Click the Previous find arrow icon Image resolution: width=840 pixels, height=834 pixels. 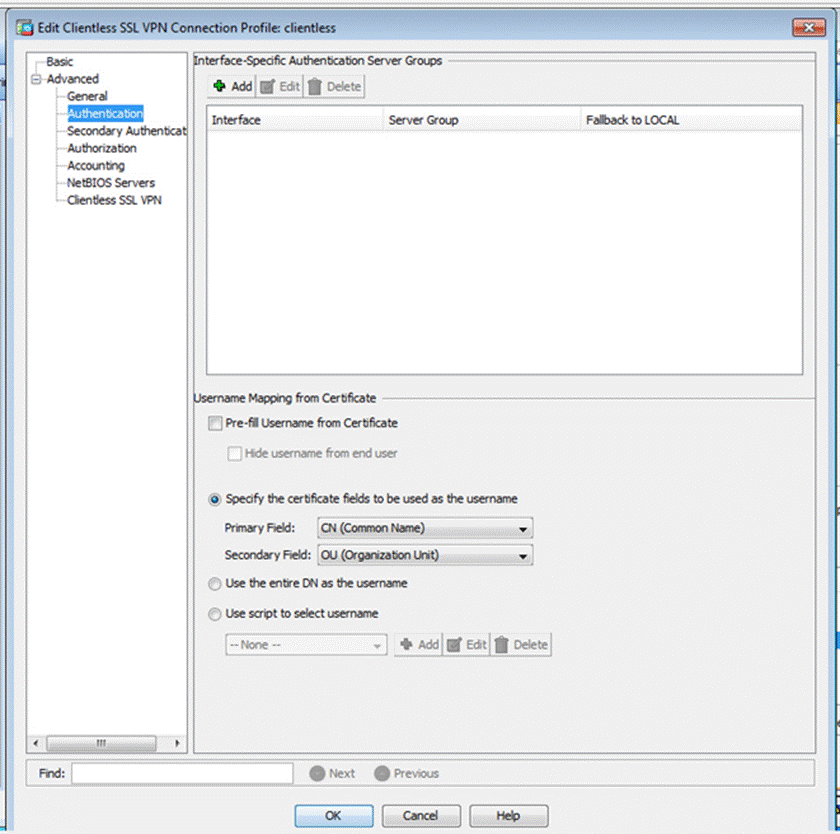click(382, 773)
